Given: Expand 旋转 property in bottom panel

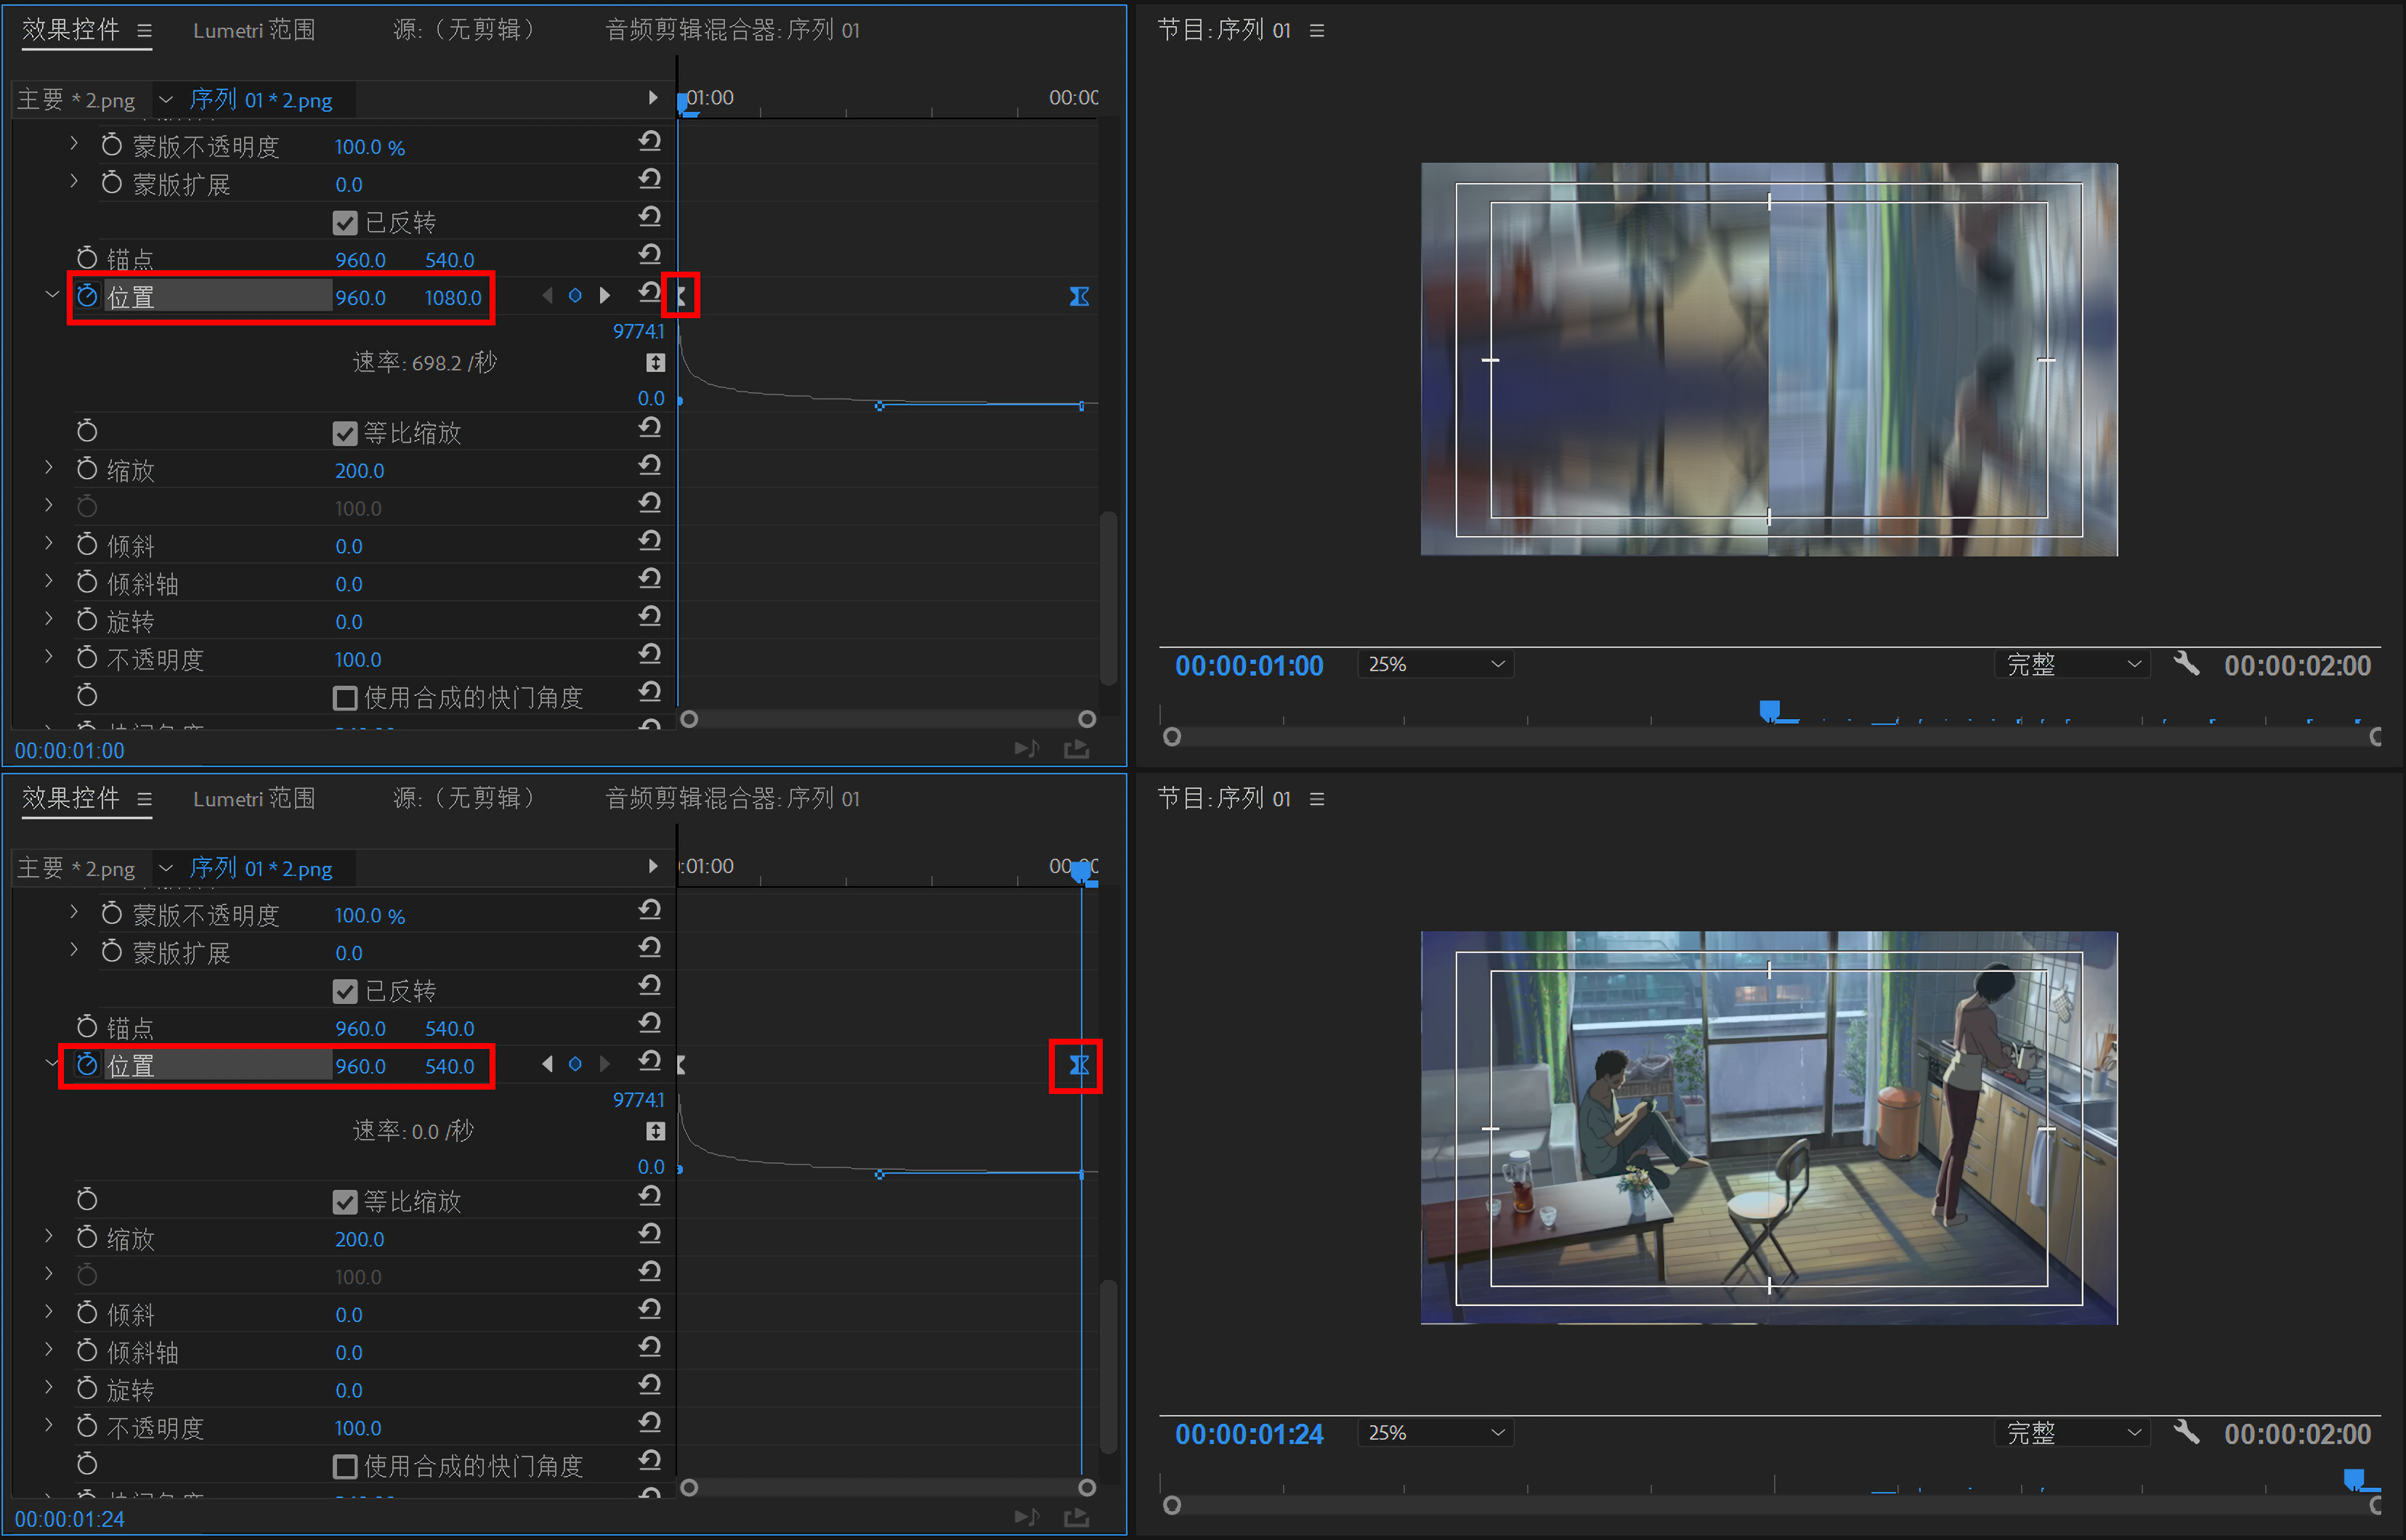Looking at the screenshot, I should tap(49, 1386).
